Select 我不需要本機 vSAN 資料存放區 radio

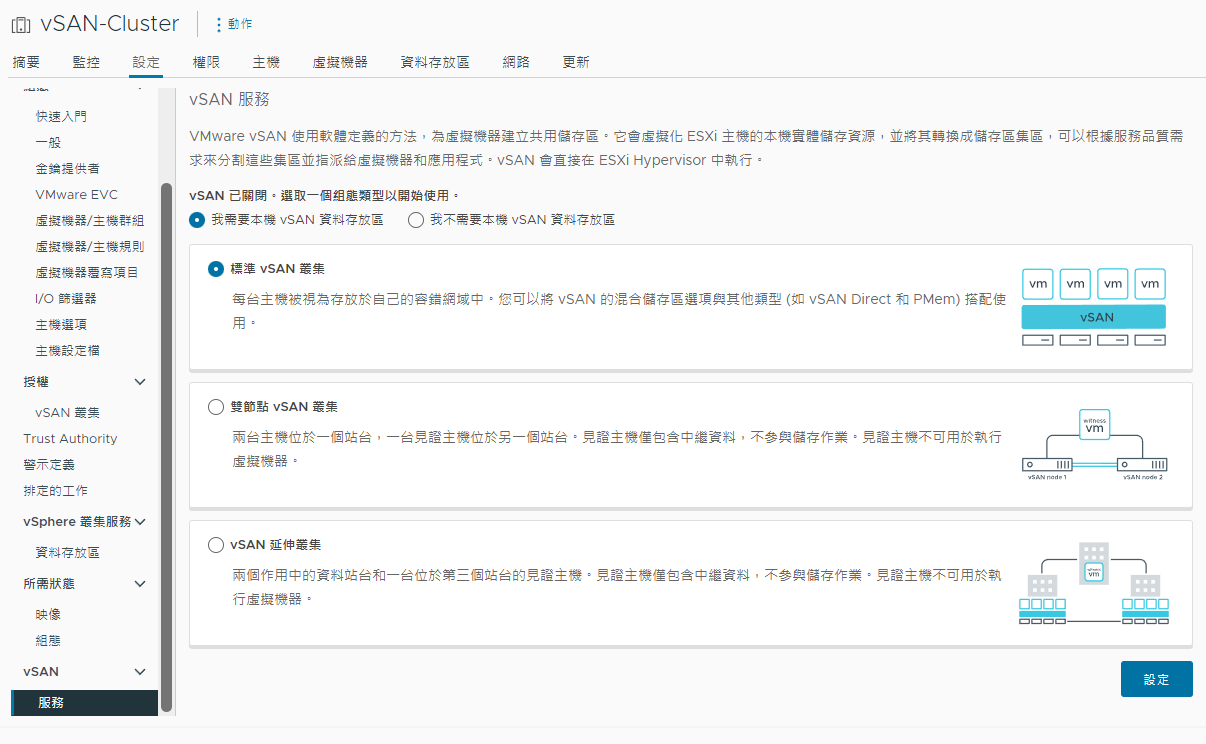point(416,220)
